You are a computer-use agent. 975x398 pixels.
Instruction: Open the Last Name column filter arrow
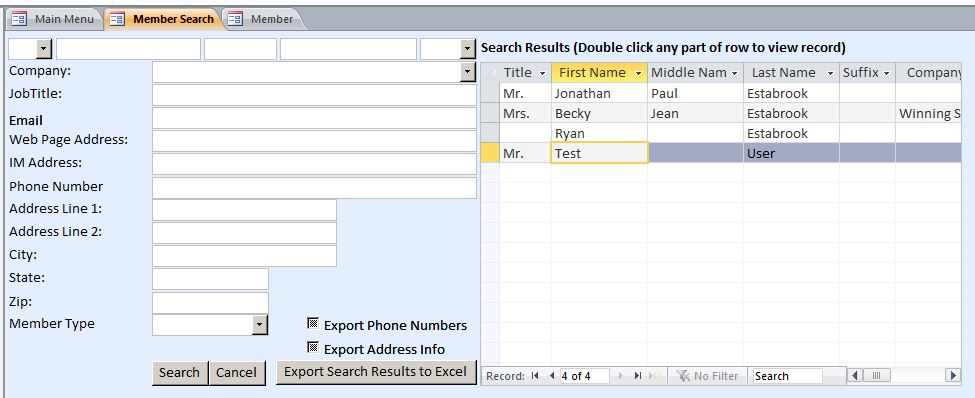[830, 73]
